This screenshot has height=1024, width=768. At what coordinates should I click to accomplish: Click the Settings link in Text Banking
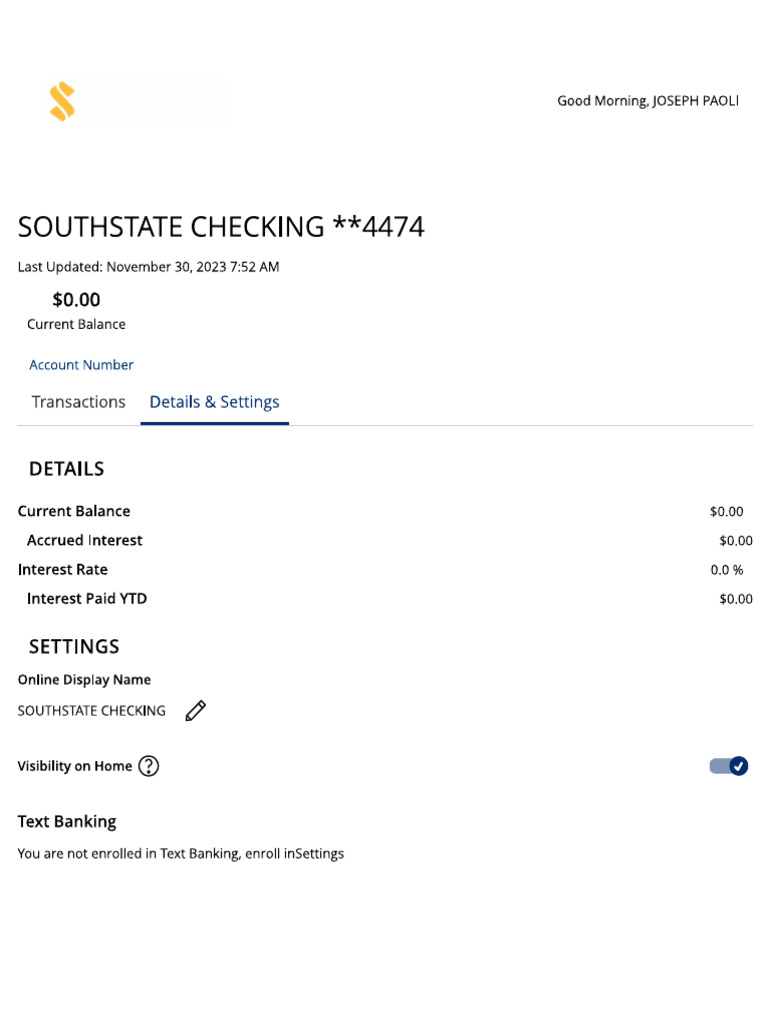pos(321,854)
